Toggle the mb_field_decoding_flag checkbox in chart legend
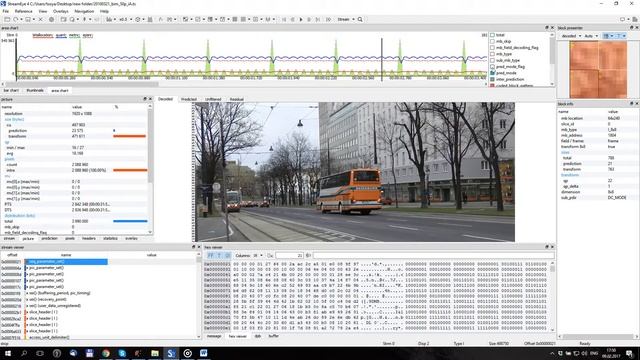This screenshot has height=360, width=640. pyautogui.click(x=492, y=48)
